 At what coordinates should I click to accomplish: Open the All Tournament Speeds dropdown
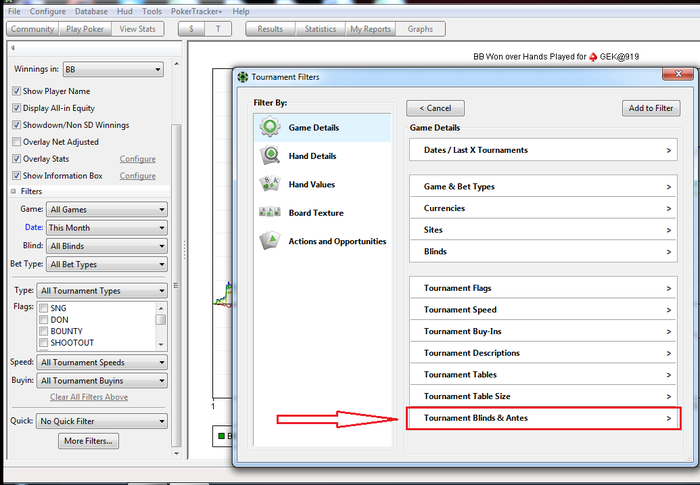point(102,362)
